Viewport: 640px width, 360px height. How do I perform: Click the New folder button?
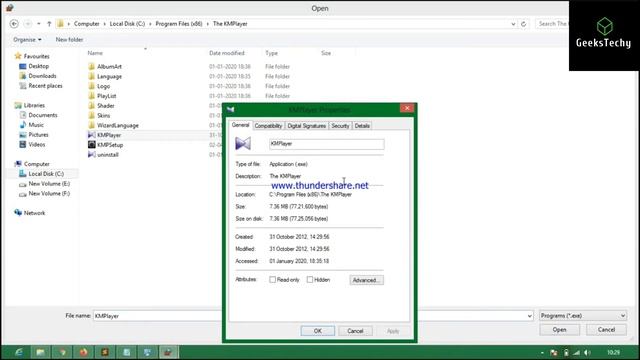[x=69, y=40]
